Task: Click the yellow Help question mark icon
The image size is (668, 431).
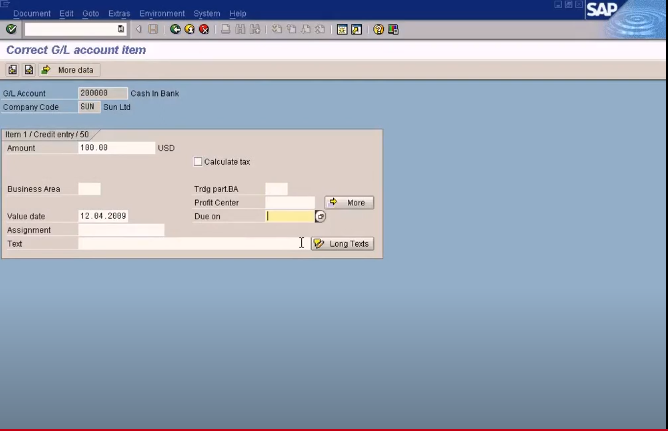Action: click(378, 29)
